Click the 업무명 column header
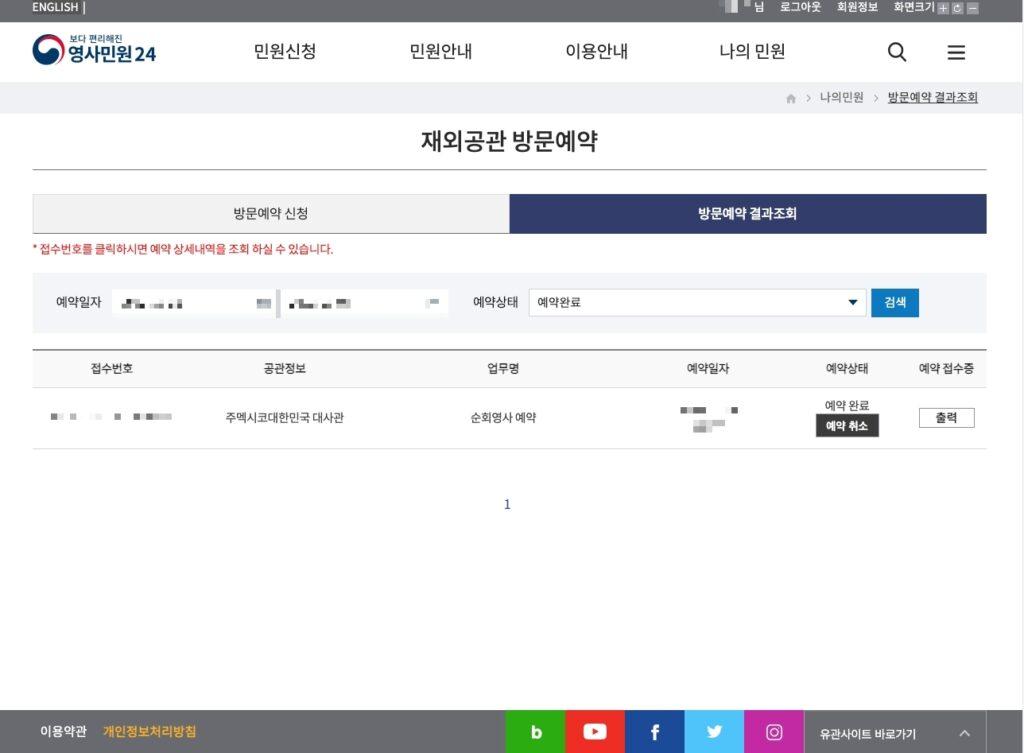Image resolution: width=1024 pixels, height=753 pixels. (503, 369)
